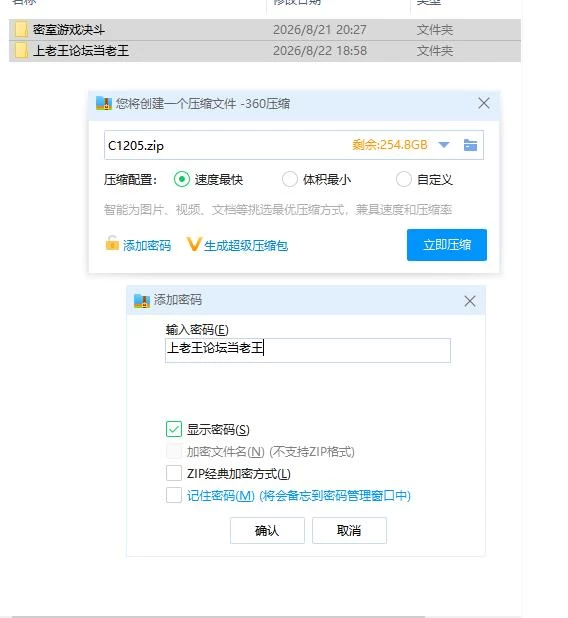Click folder icon next to 密室游戏决斗
Viewport: 568px width, 618px height.
click(x=21, y=30)
